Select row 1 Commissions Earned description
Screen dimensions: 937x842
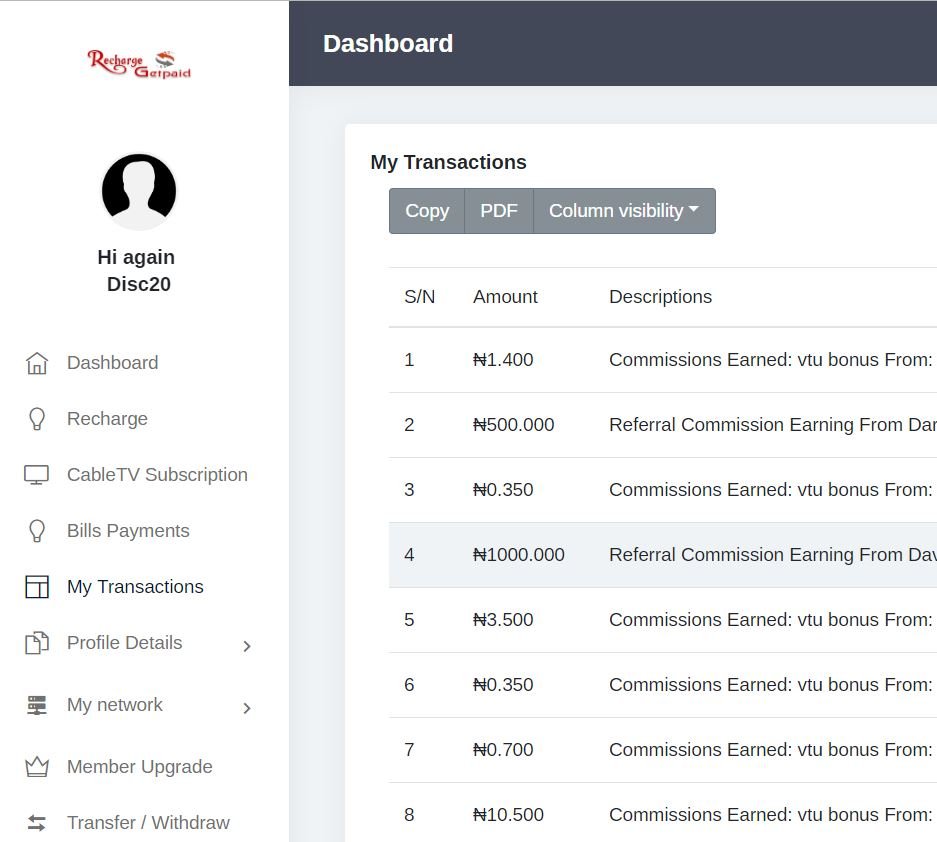pos(771,360)
